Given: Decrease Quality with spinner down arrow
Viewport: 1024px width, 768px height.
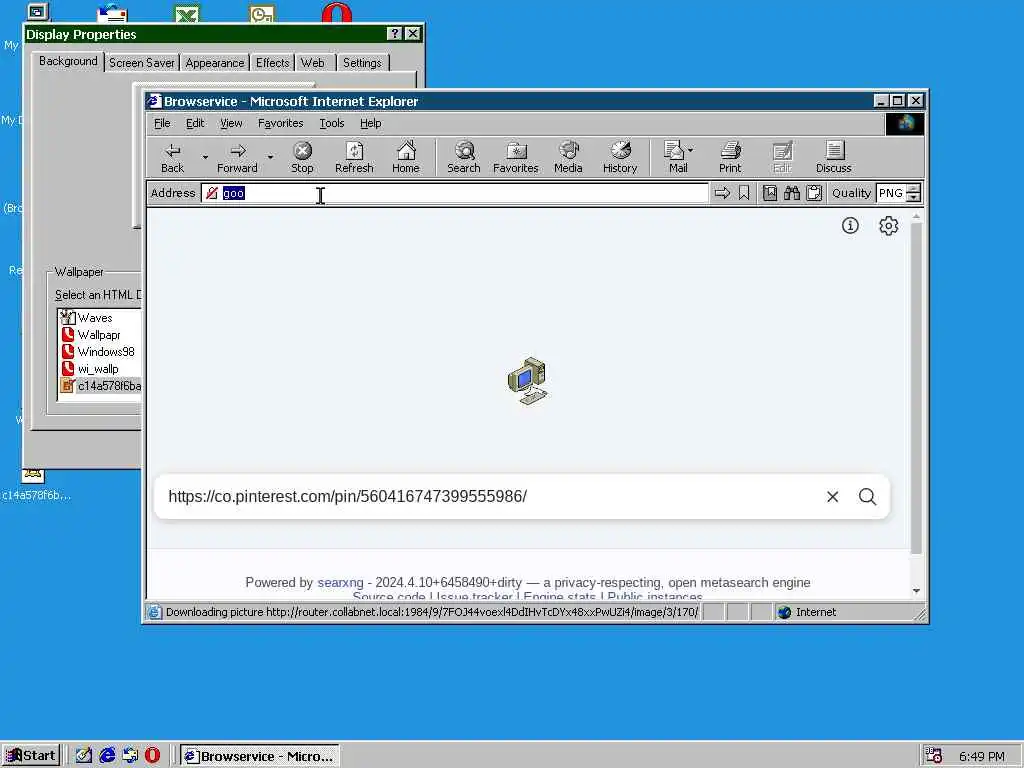Looking at the screenshot, I should (914, 197).
